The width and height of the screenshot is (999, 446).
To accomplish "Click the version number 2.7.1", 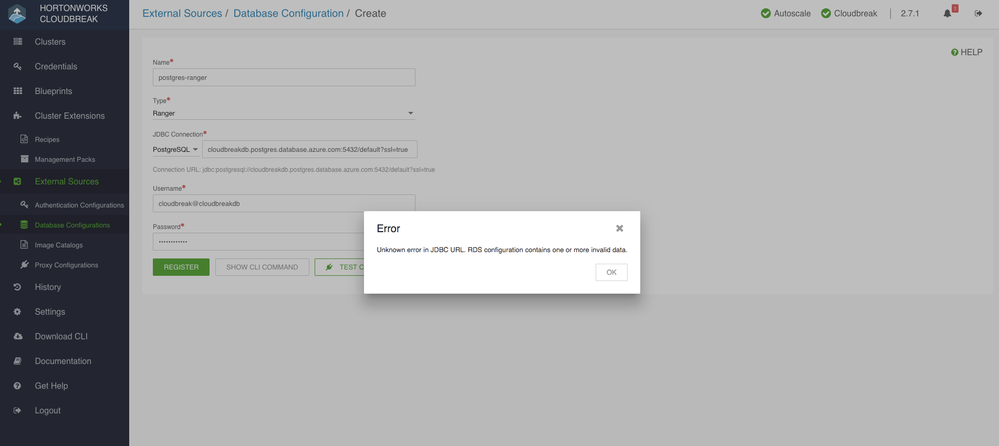I will point(910,13).
